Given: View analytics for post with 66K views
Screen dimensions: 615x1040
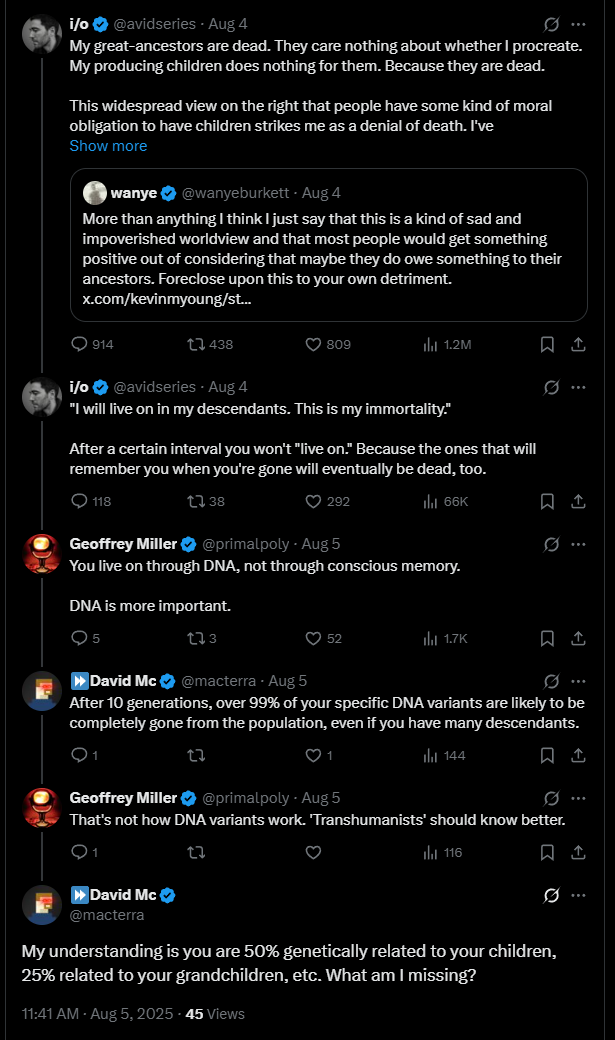Looking at the screenshot, I should [432, 501].
